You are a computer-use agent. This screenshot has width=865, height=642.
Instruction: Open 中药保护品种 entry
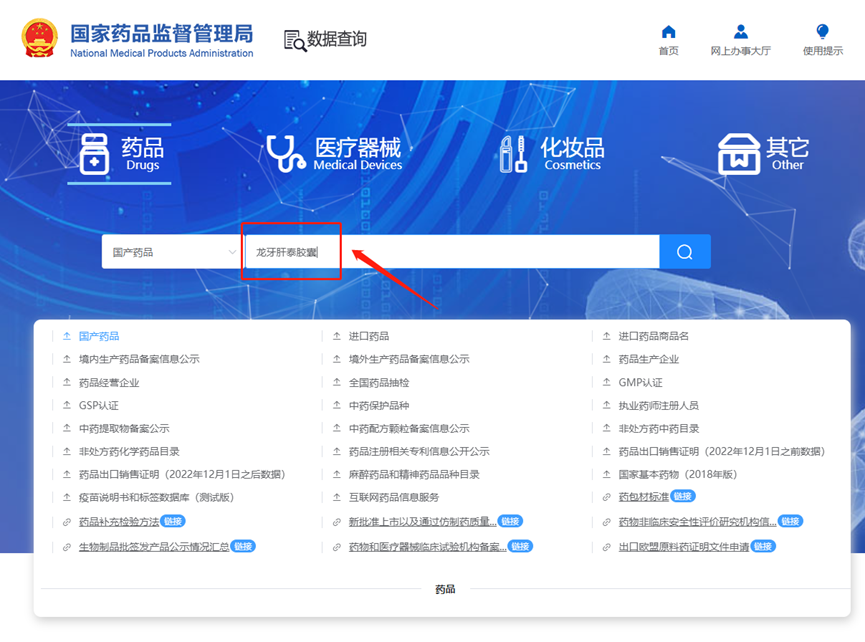[x=379, y=406]
